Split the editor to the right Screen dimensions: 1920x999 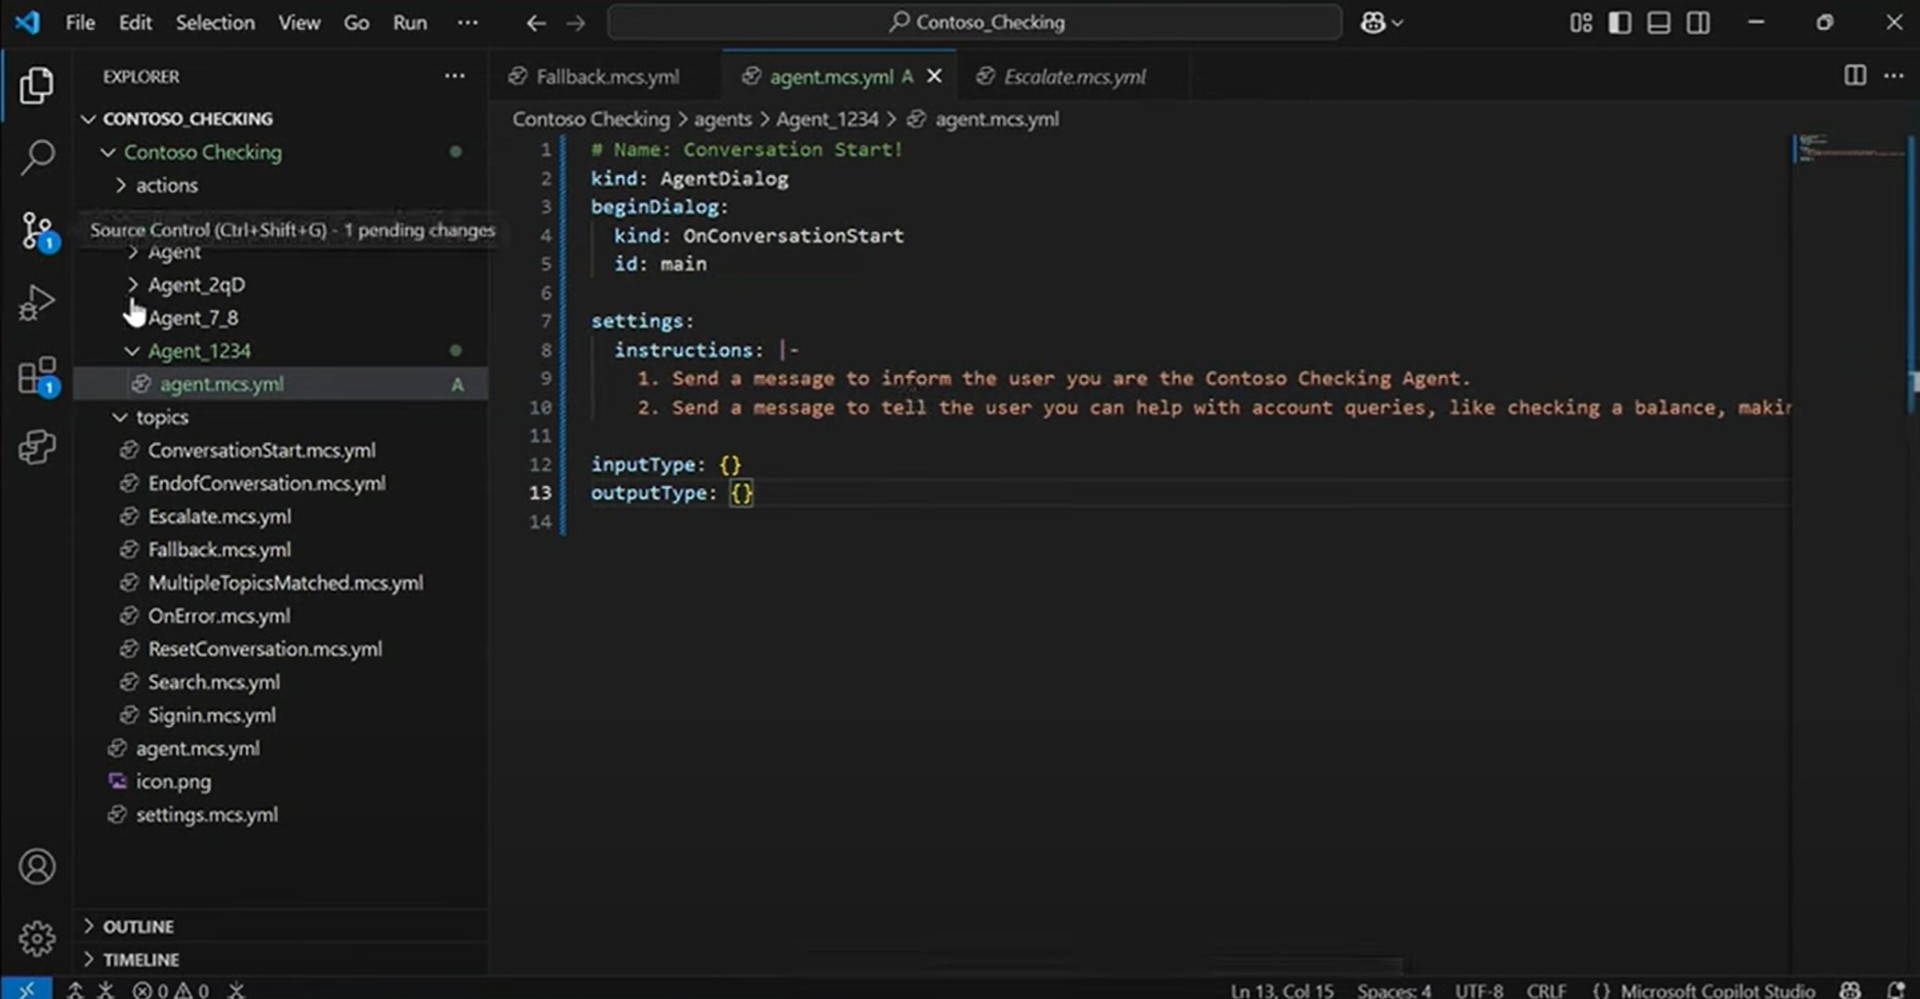click(1855, 76)
